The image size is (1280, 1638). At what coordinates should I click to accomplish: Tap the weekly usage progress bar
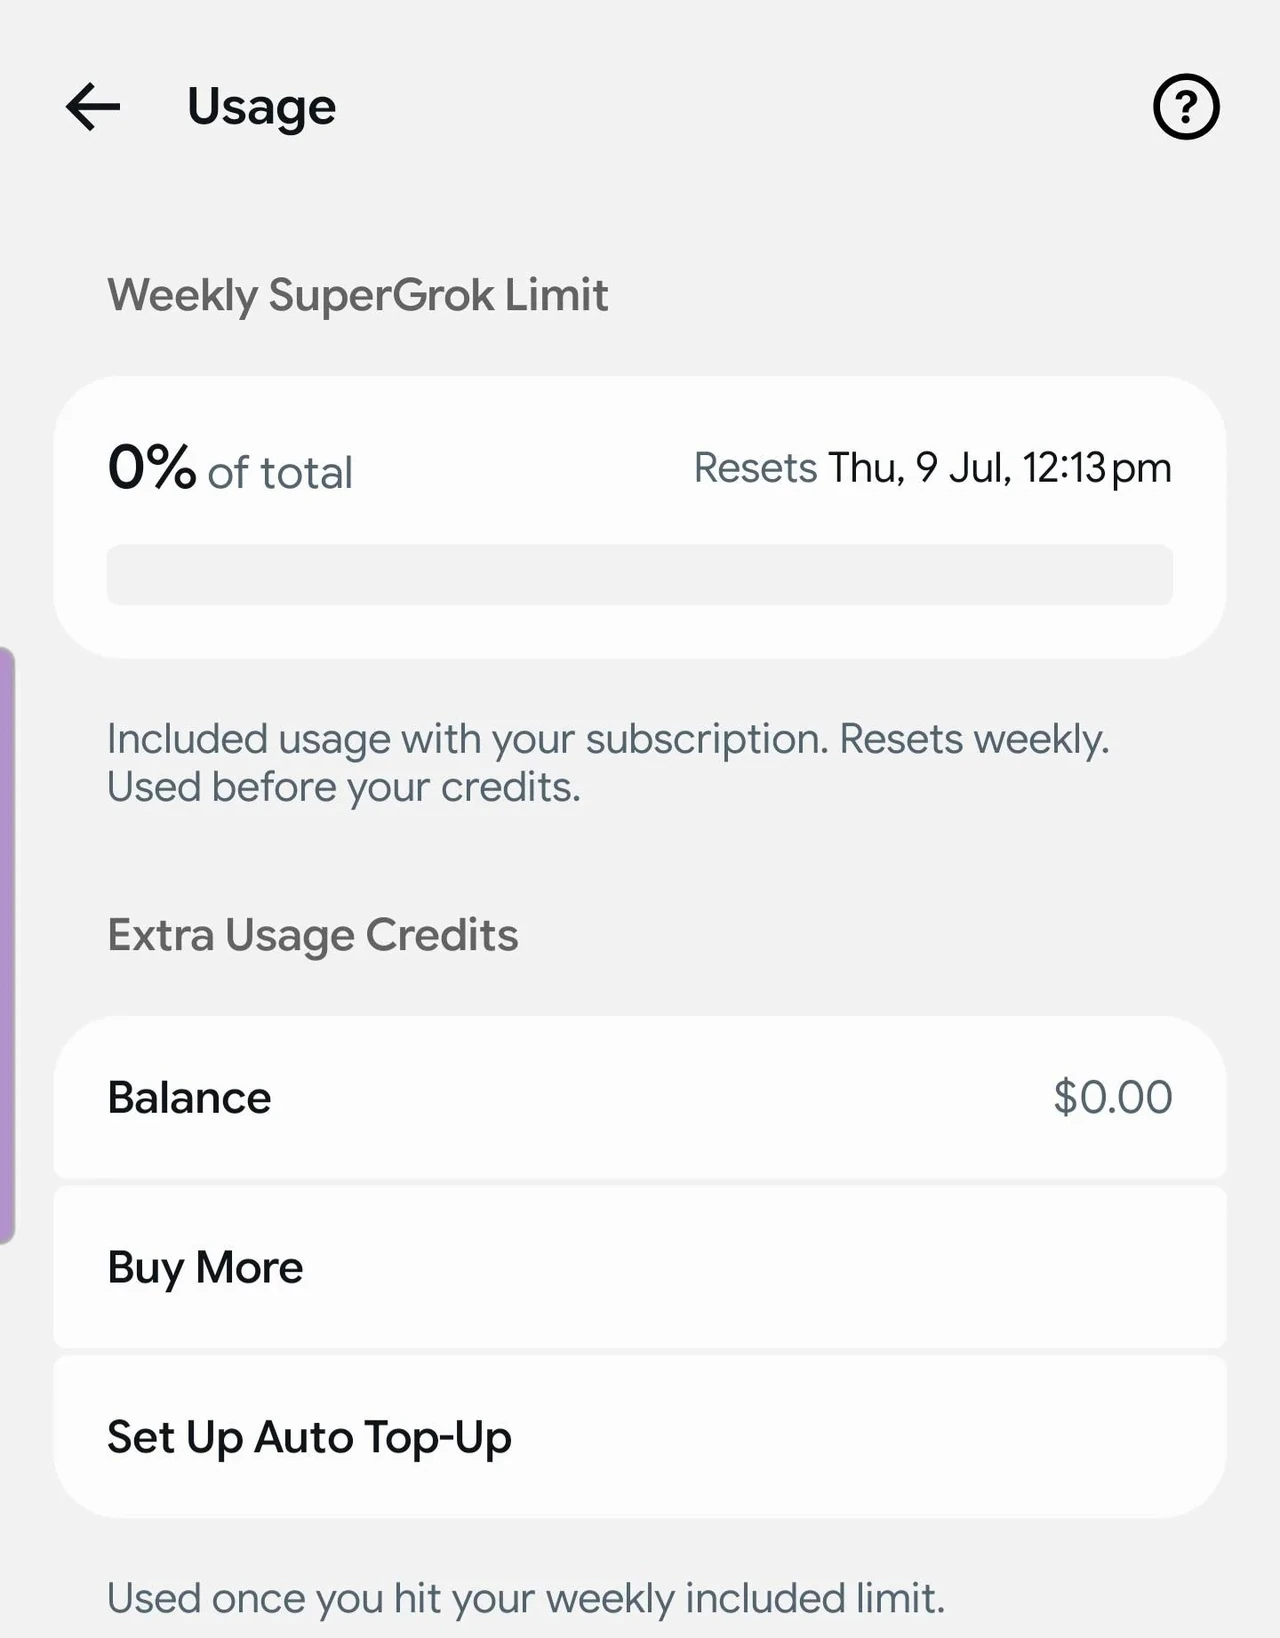pyautogui.click(x=640, y=575)
